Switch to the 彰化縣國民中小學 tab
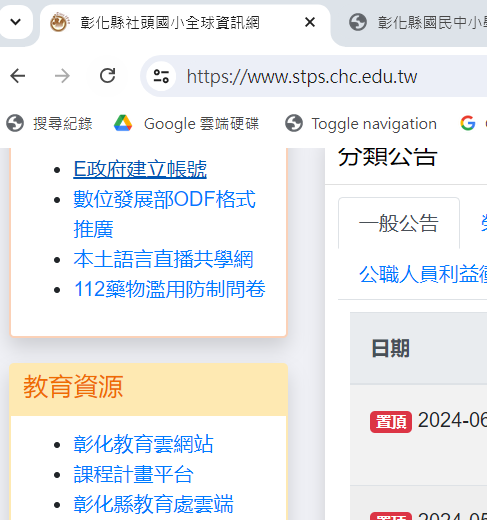 417,22
